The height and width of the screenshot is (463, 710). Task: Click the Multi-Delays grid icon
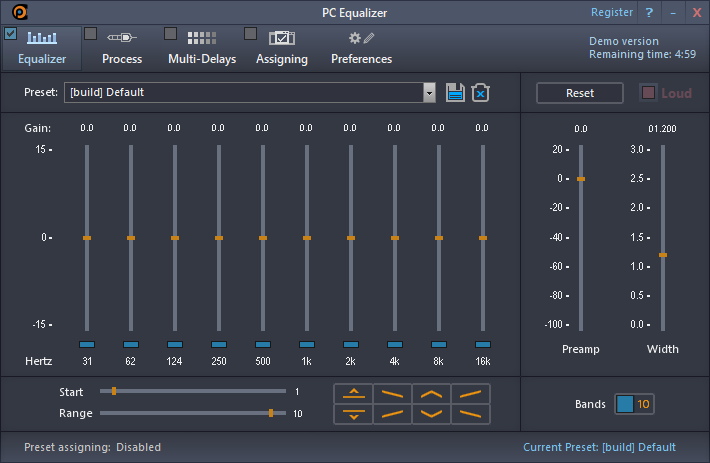pyautogui.click(x=202, y=38)
